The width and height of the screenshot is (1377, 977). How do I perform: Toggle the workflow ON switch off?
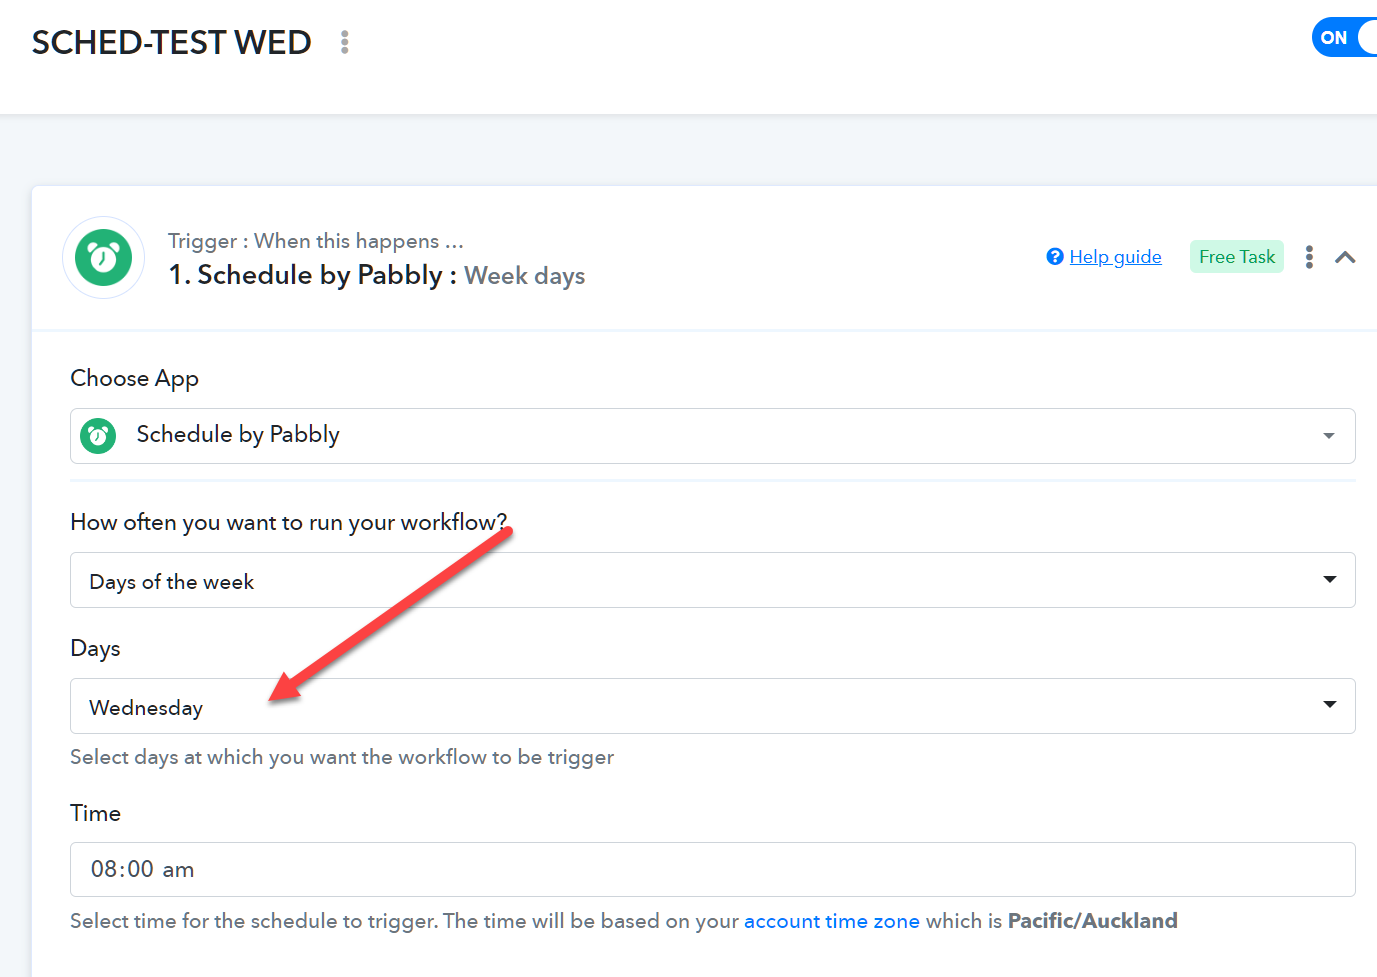tap(1346, 38)
